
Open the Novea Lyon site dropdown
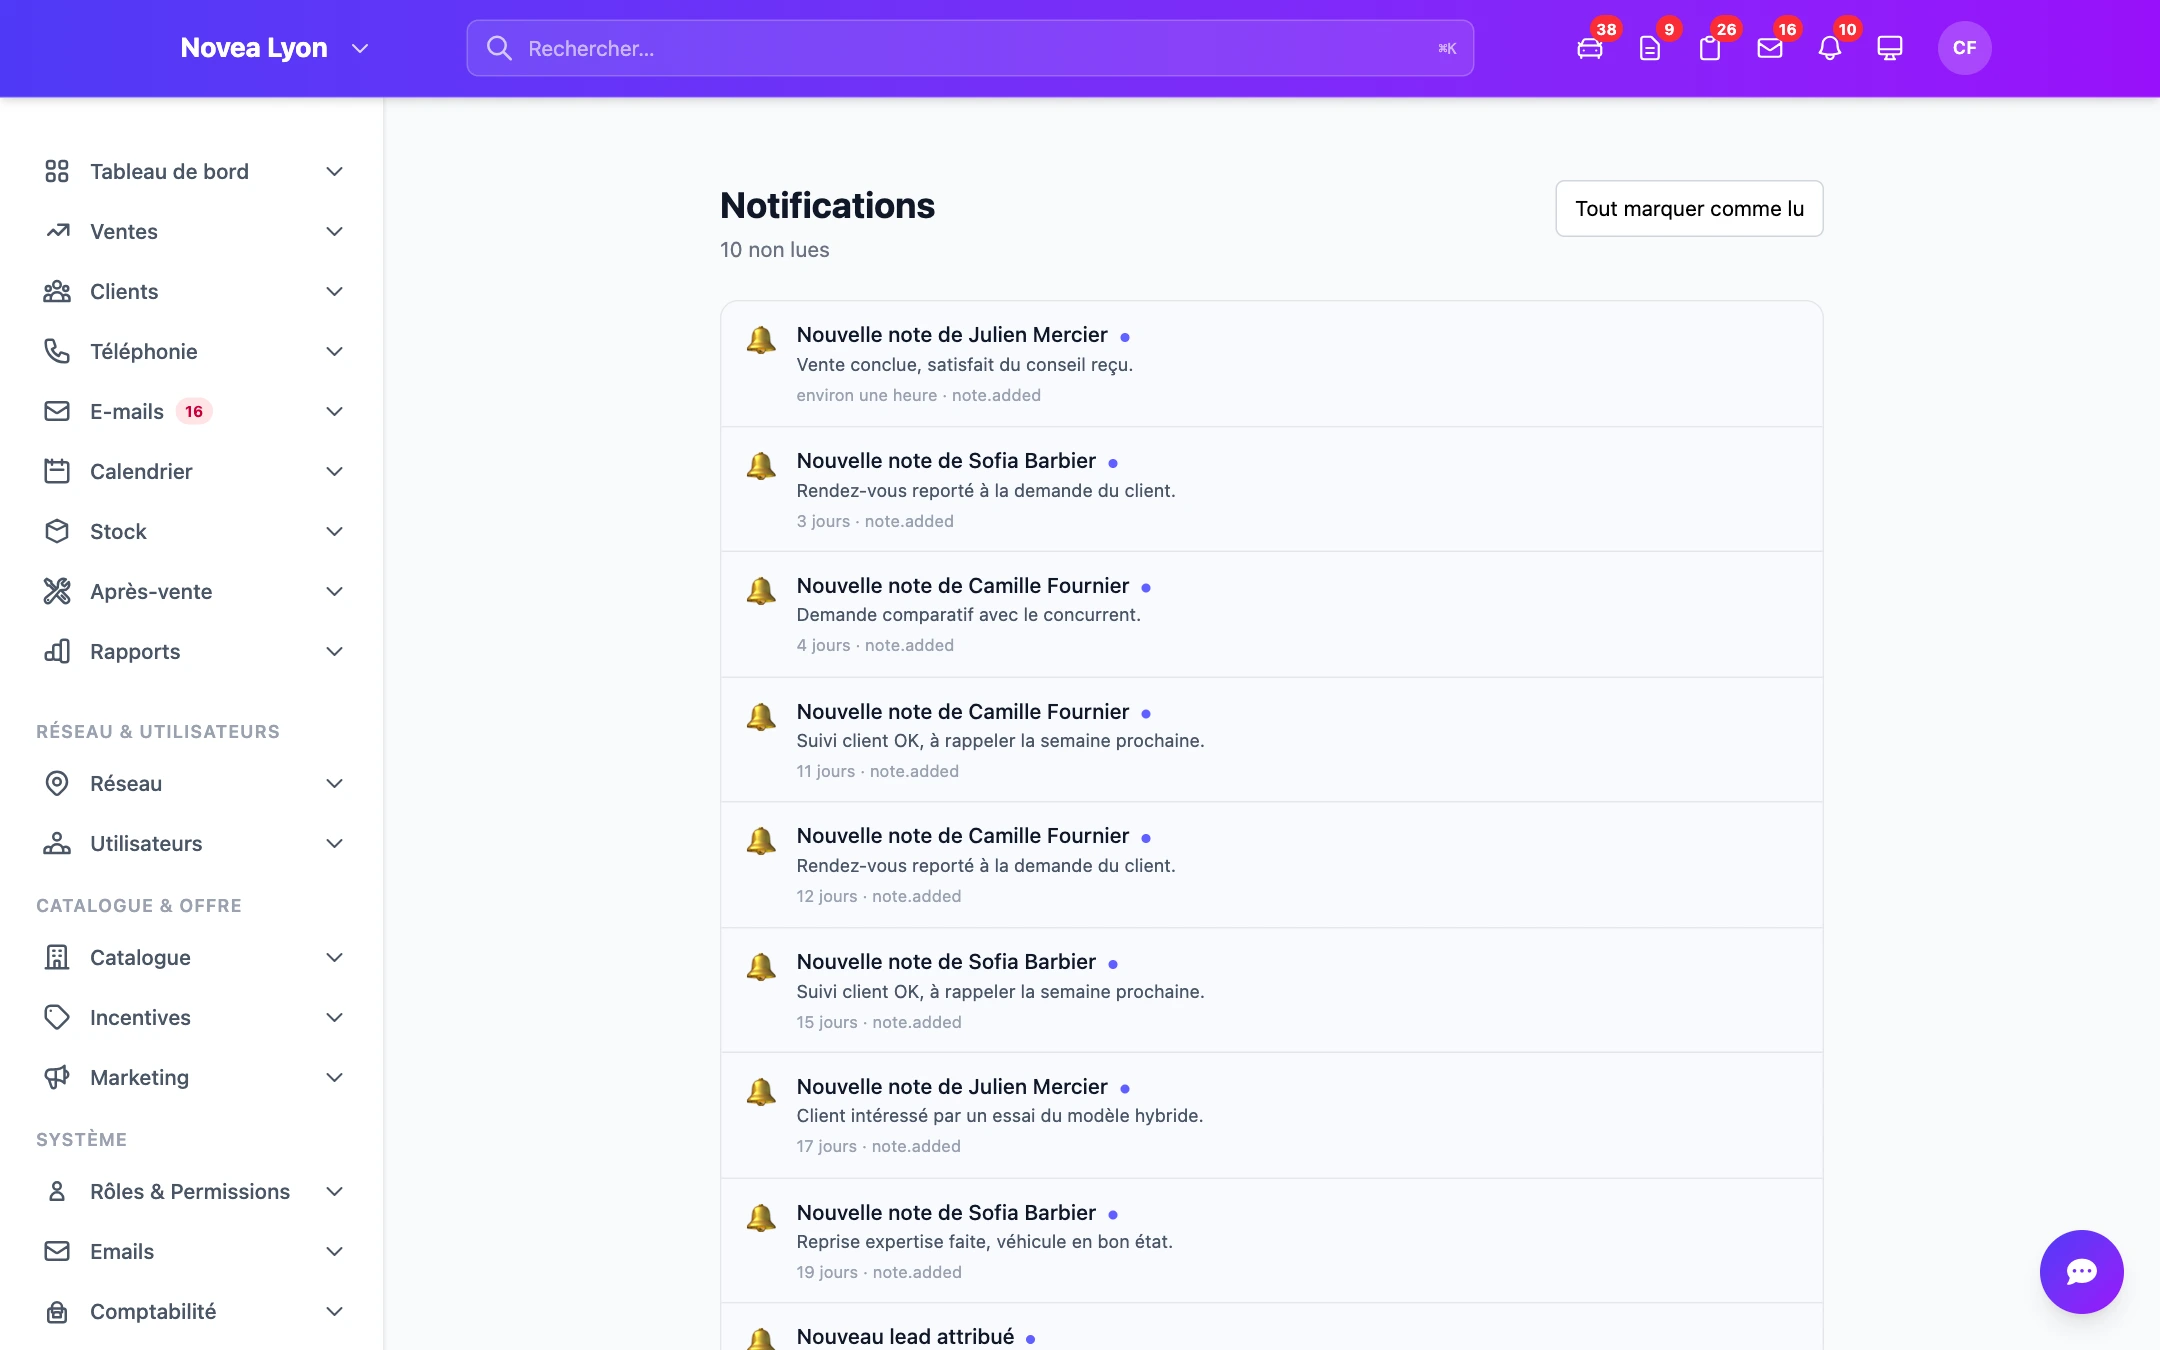click(x=274, y=48)
